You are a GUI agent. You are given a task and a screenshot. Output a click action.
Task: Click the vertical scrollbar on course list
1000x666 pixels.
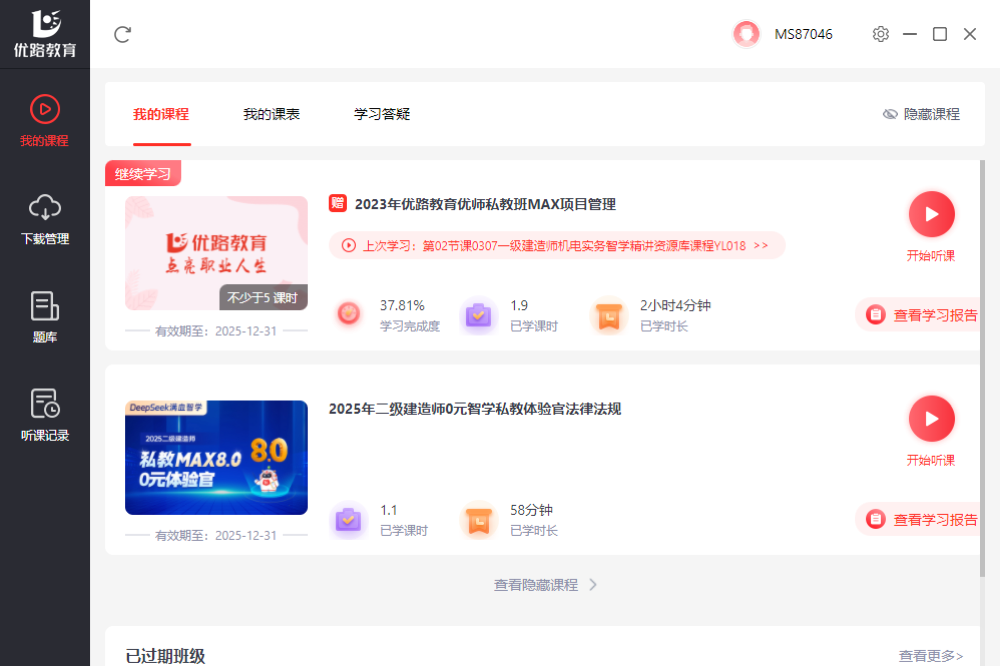pyautogui.click(x=984, y=360)
